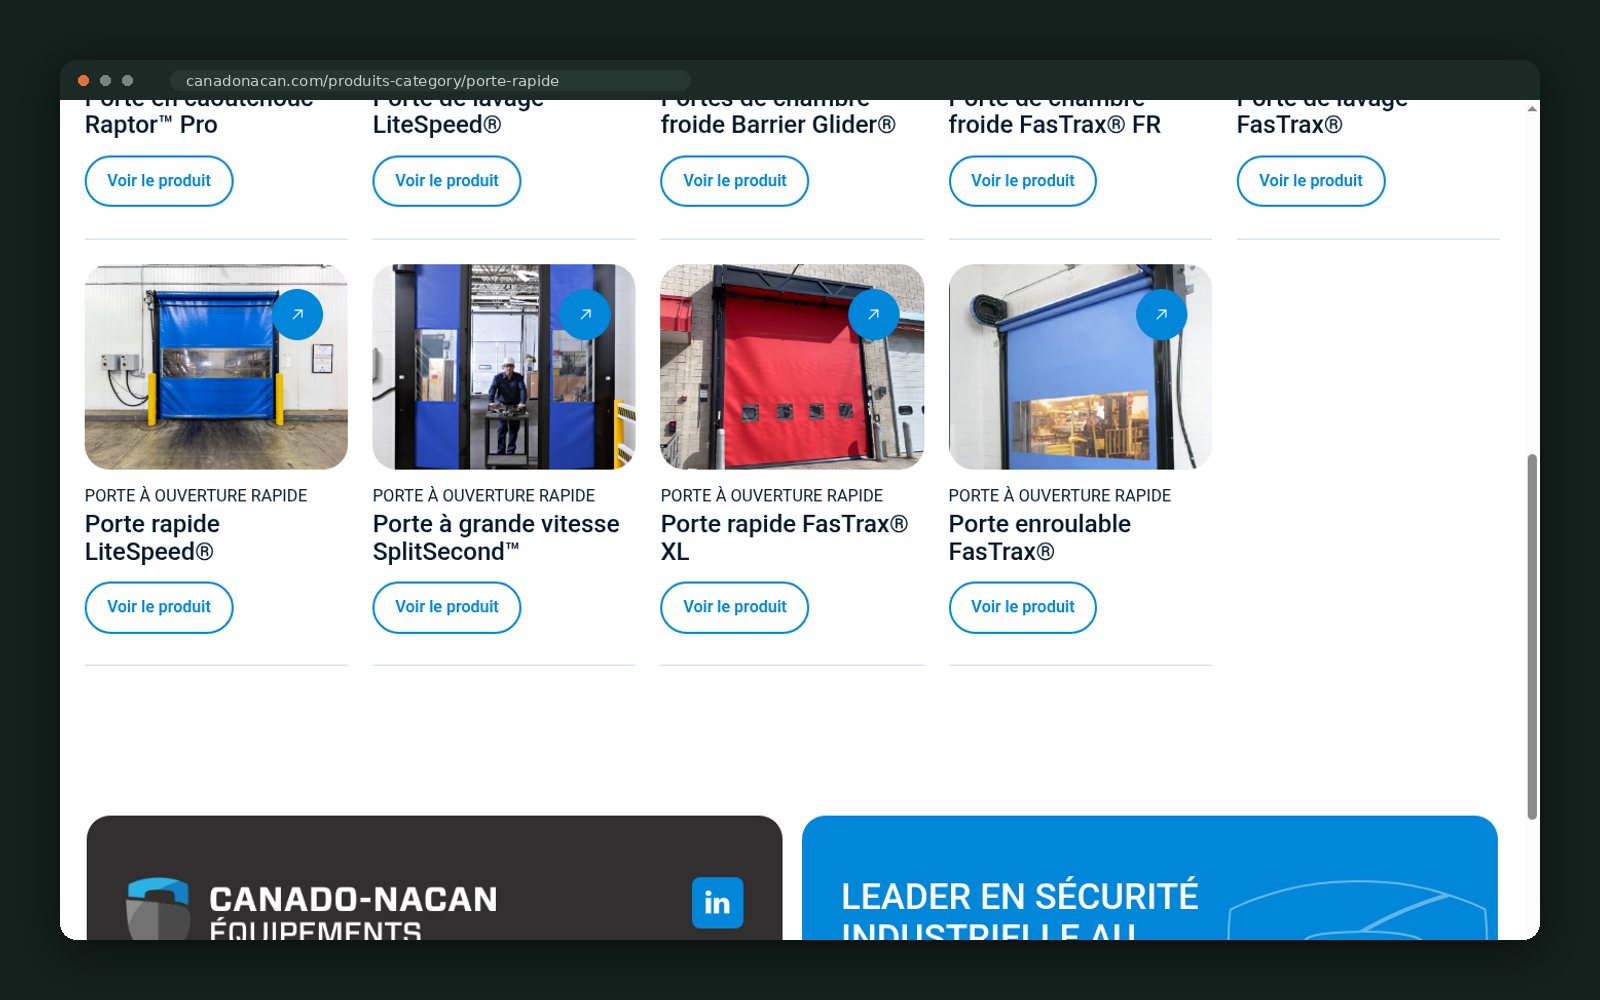Click scrollbar up arrow

coord(1532,107)
